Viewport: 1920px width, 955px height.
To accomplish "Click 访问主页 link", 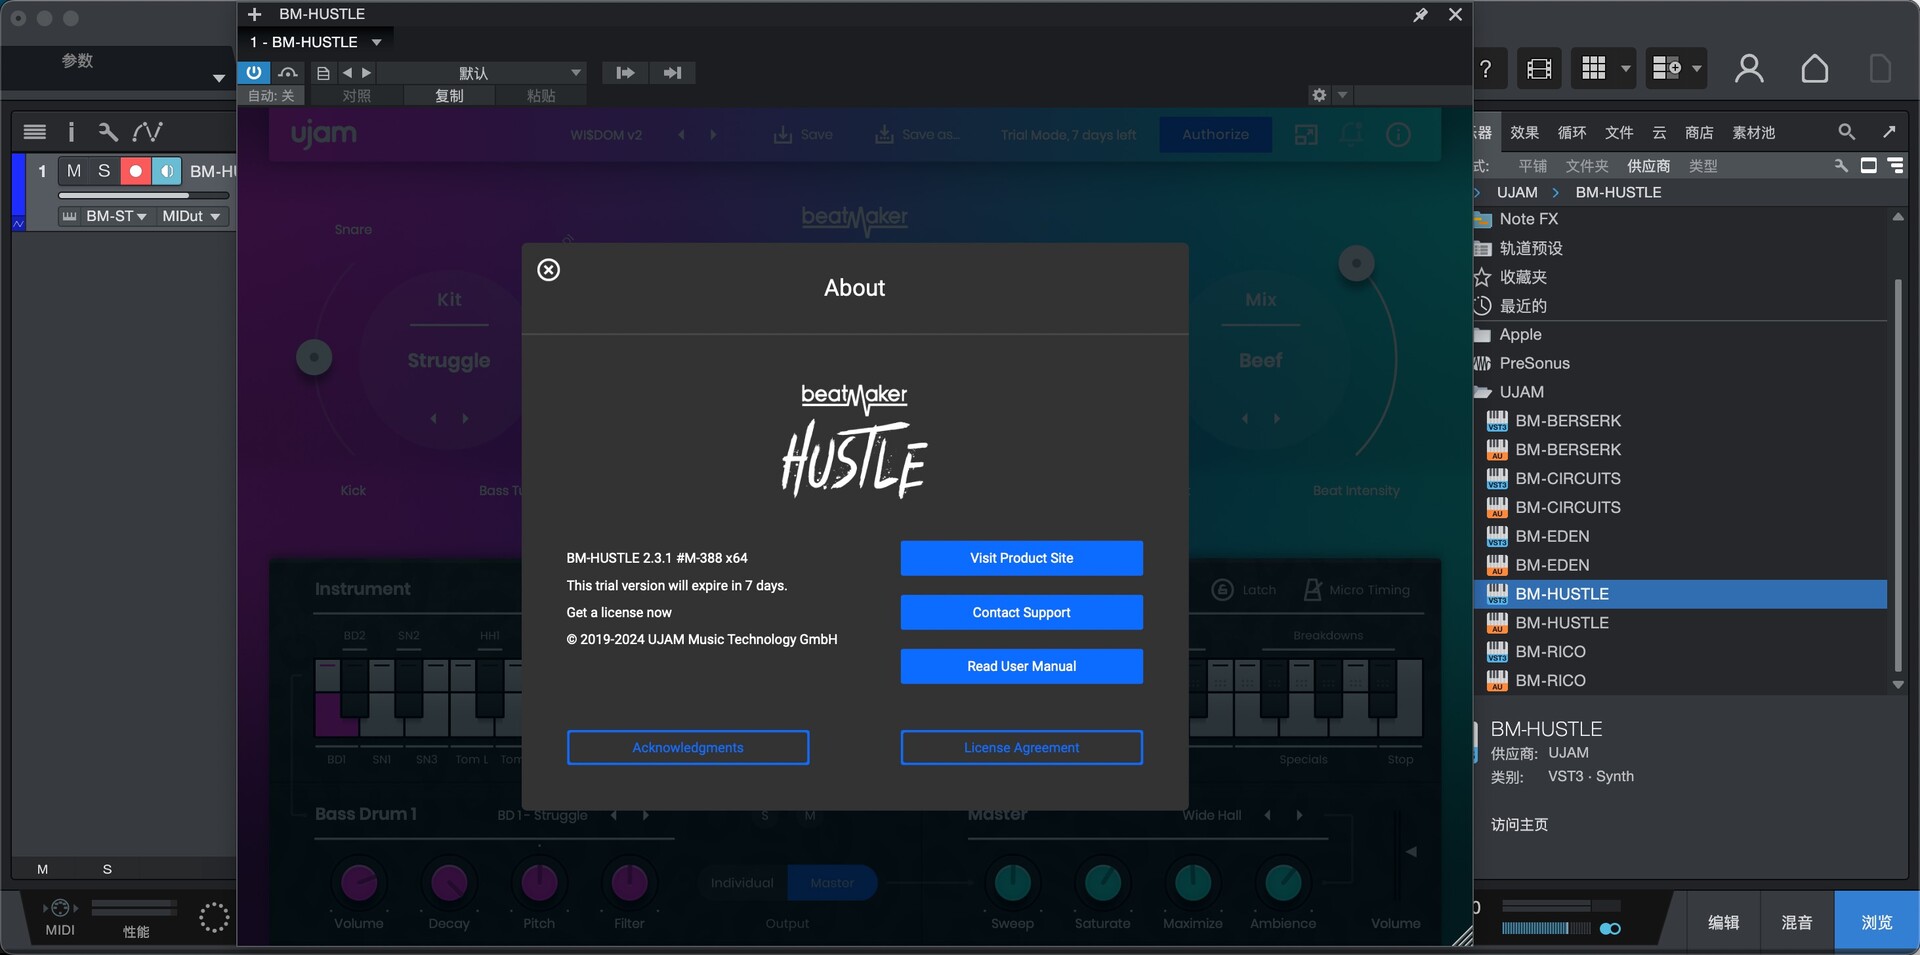I will (1519, 824).
